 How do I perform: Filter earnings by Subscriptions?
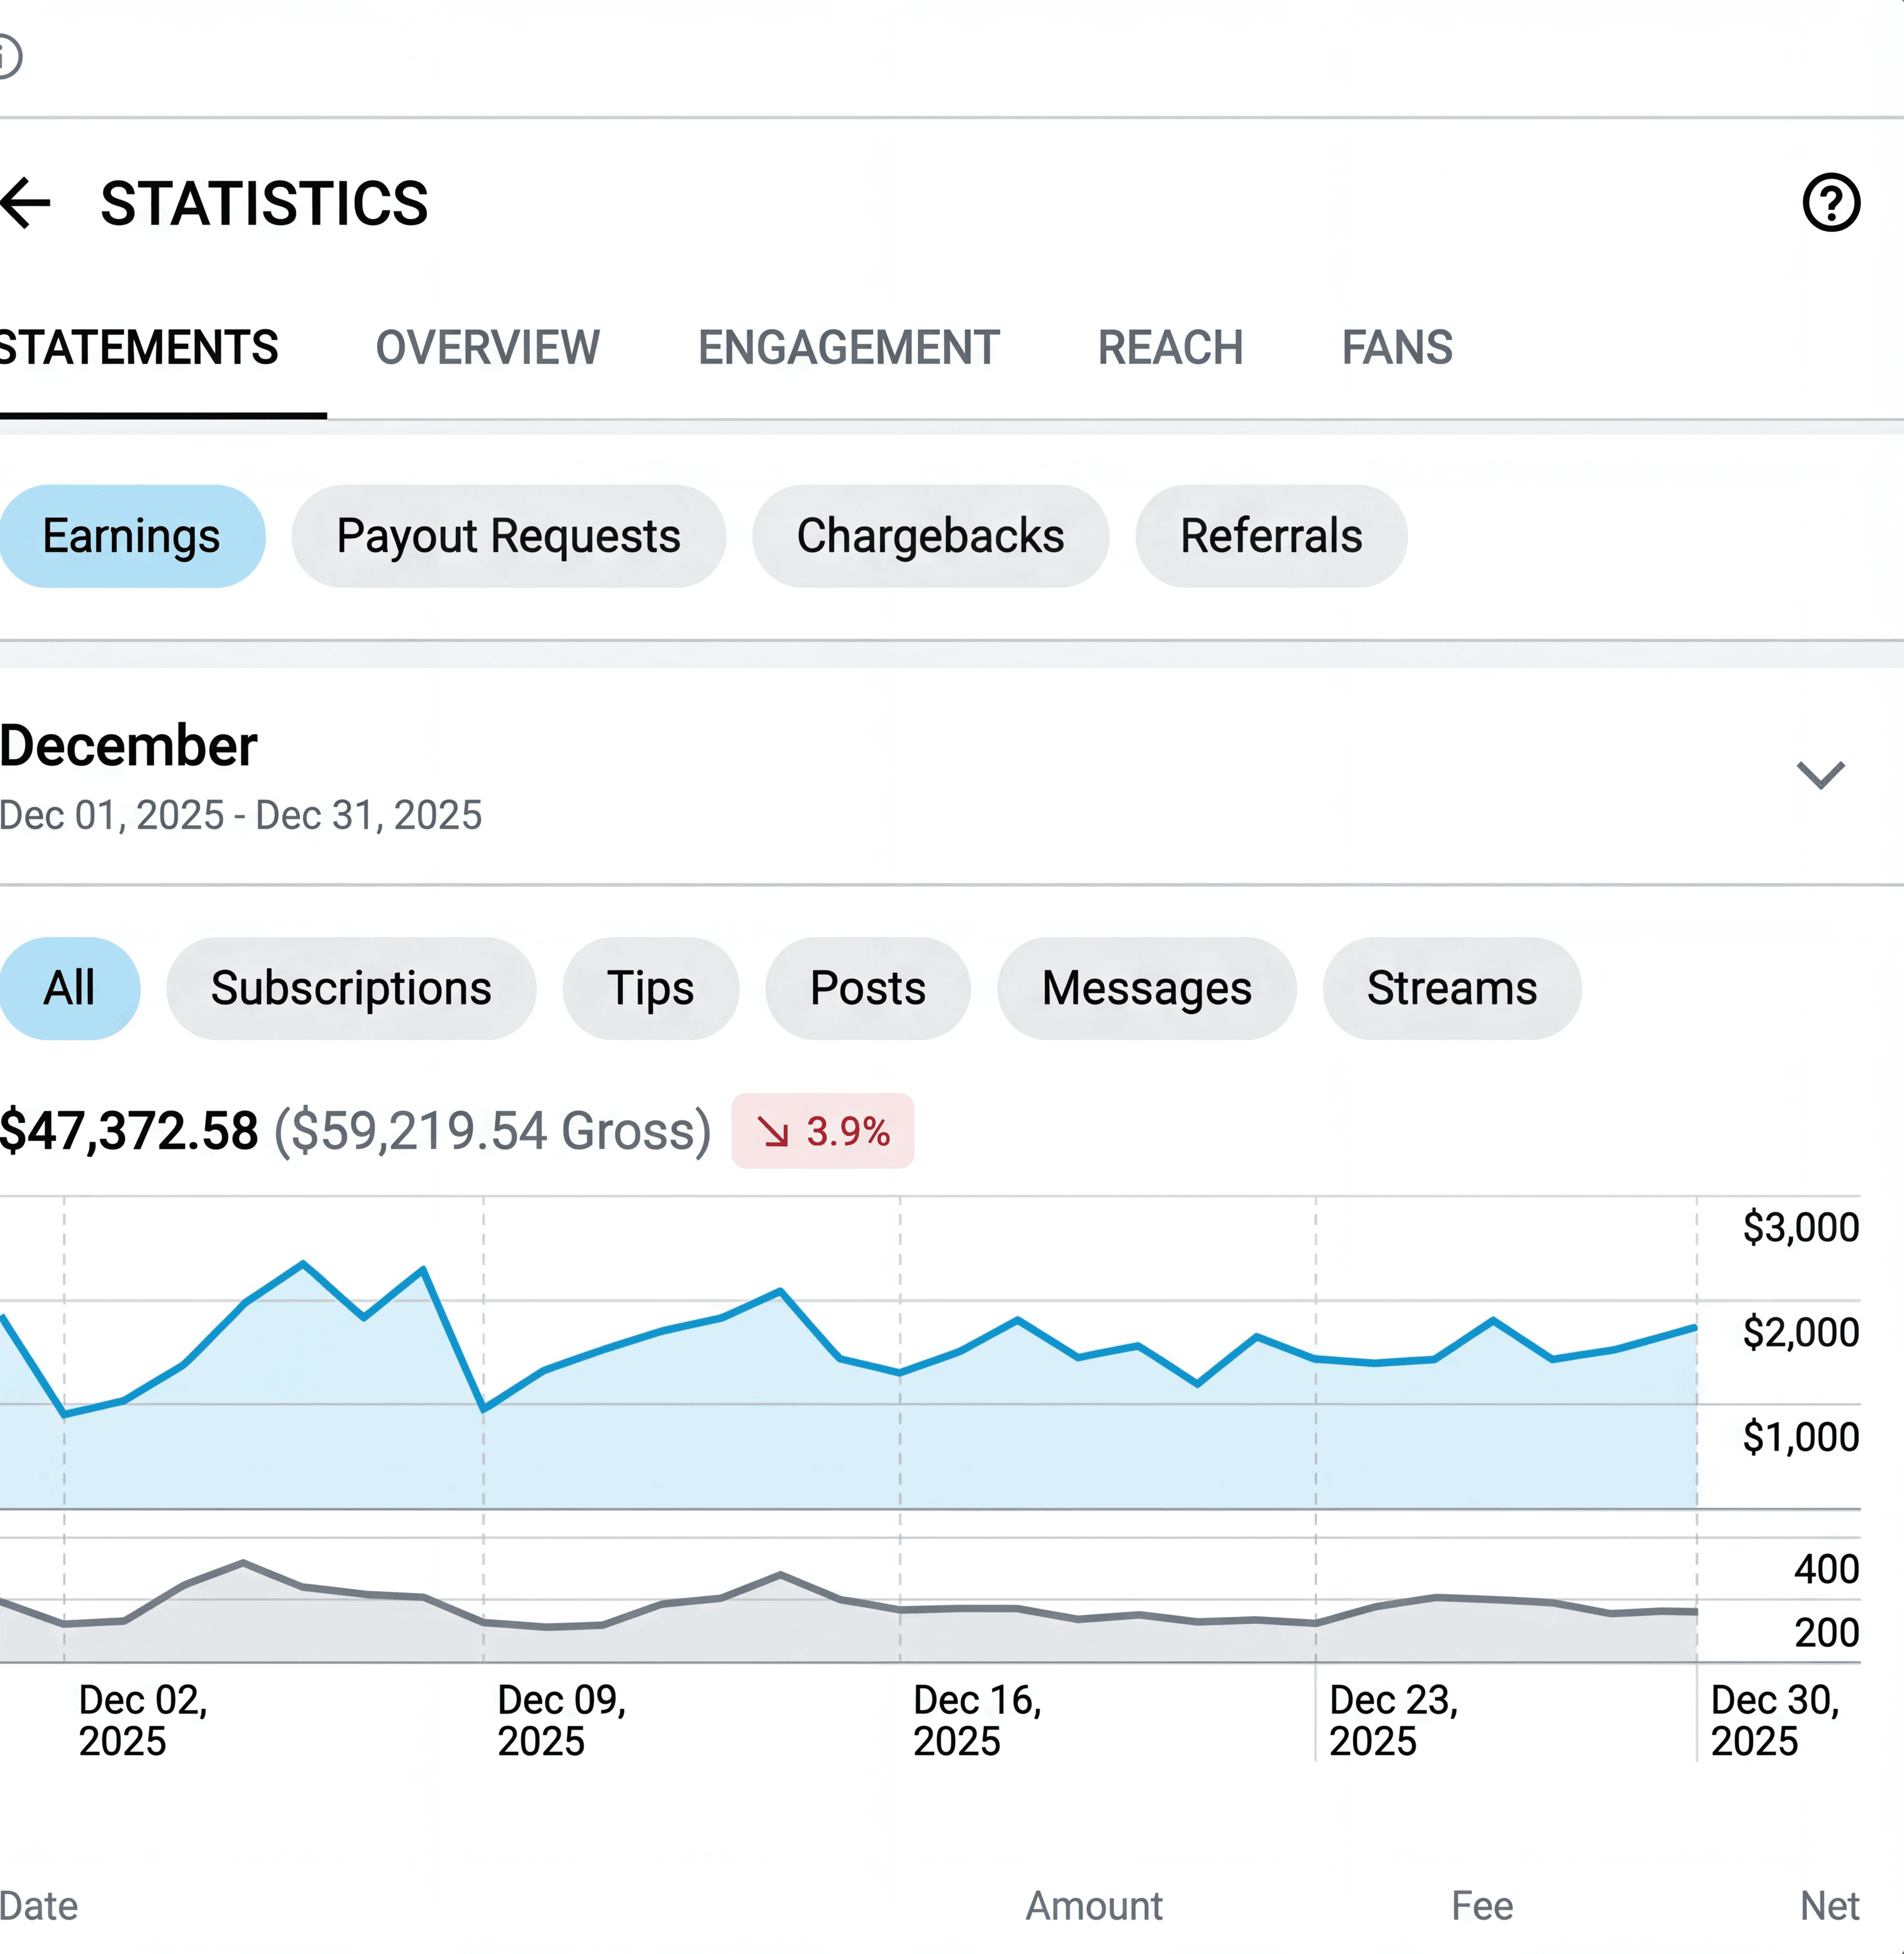tap(351, 988)
